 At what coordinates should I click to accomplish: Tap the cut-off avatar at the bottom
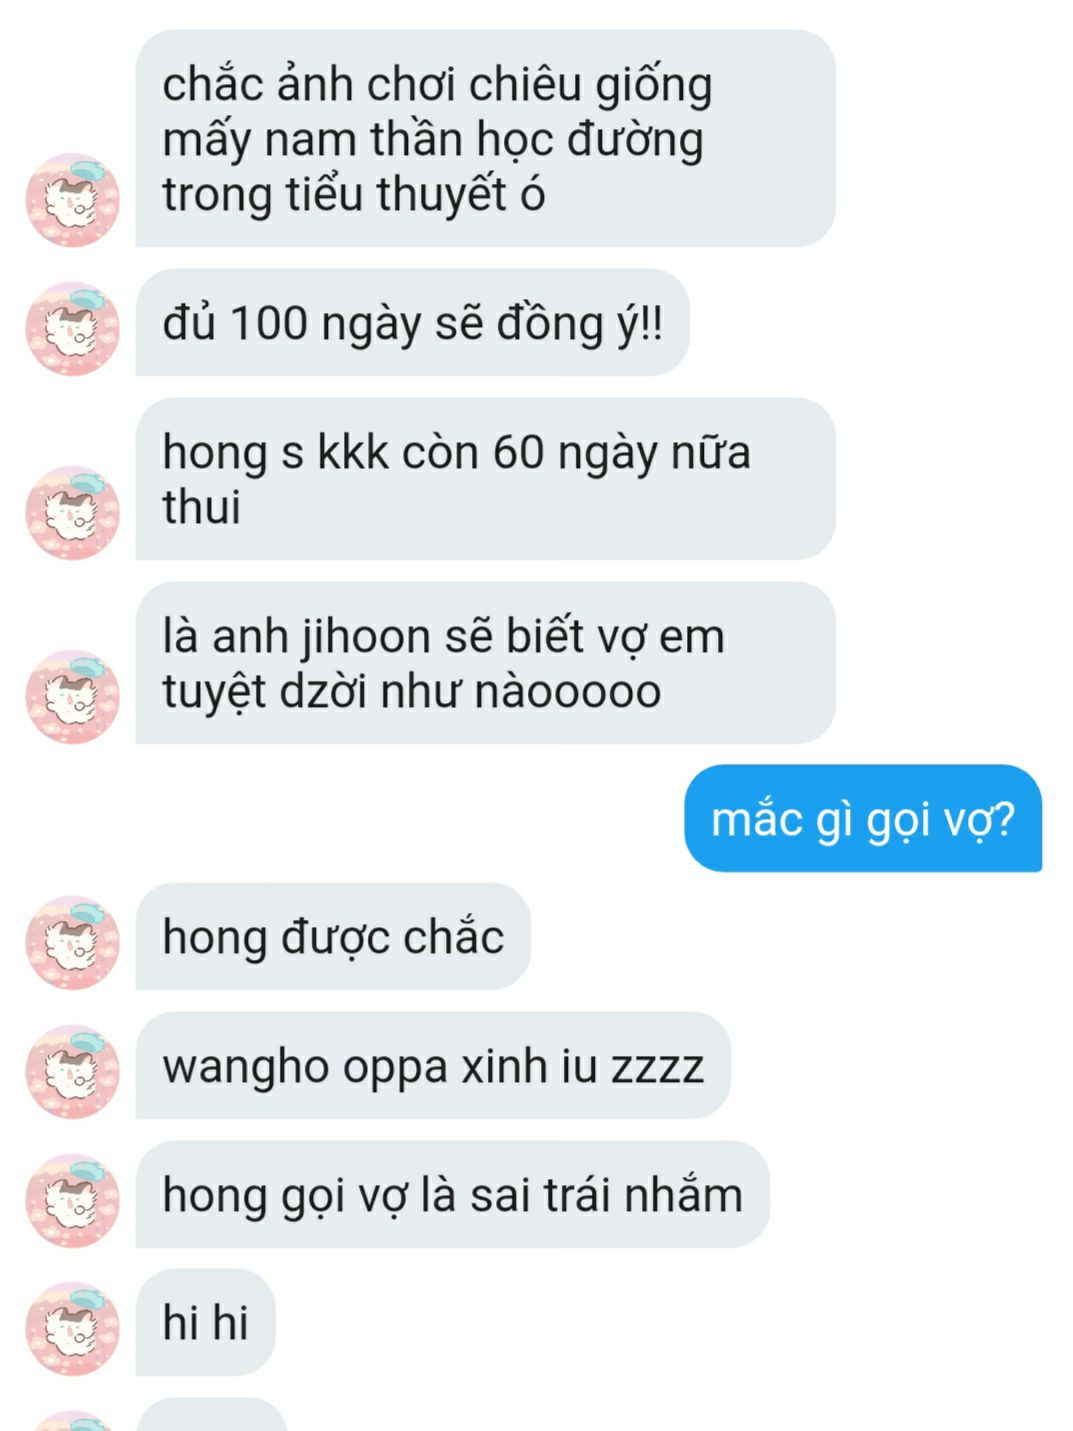[x=72, y=1421]
